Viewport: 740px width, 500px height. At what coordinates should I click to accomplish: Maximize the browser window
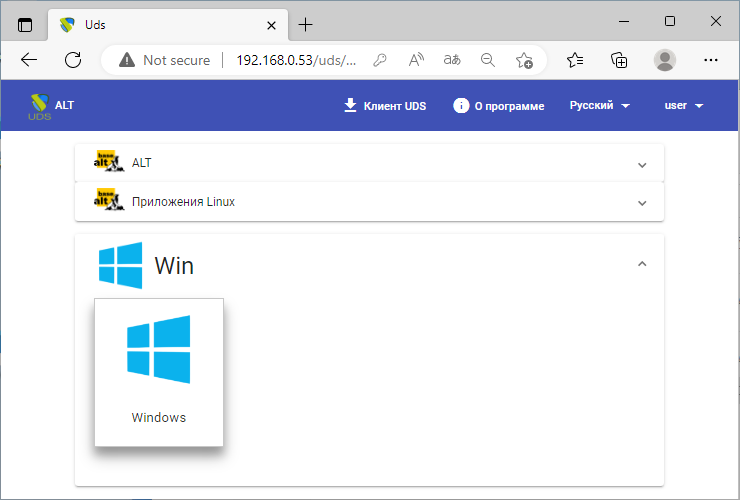tap(670, 21)
